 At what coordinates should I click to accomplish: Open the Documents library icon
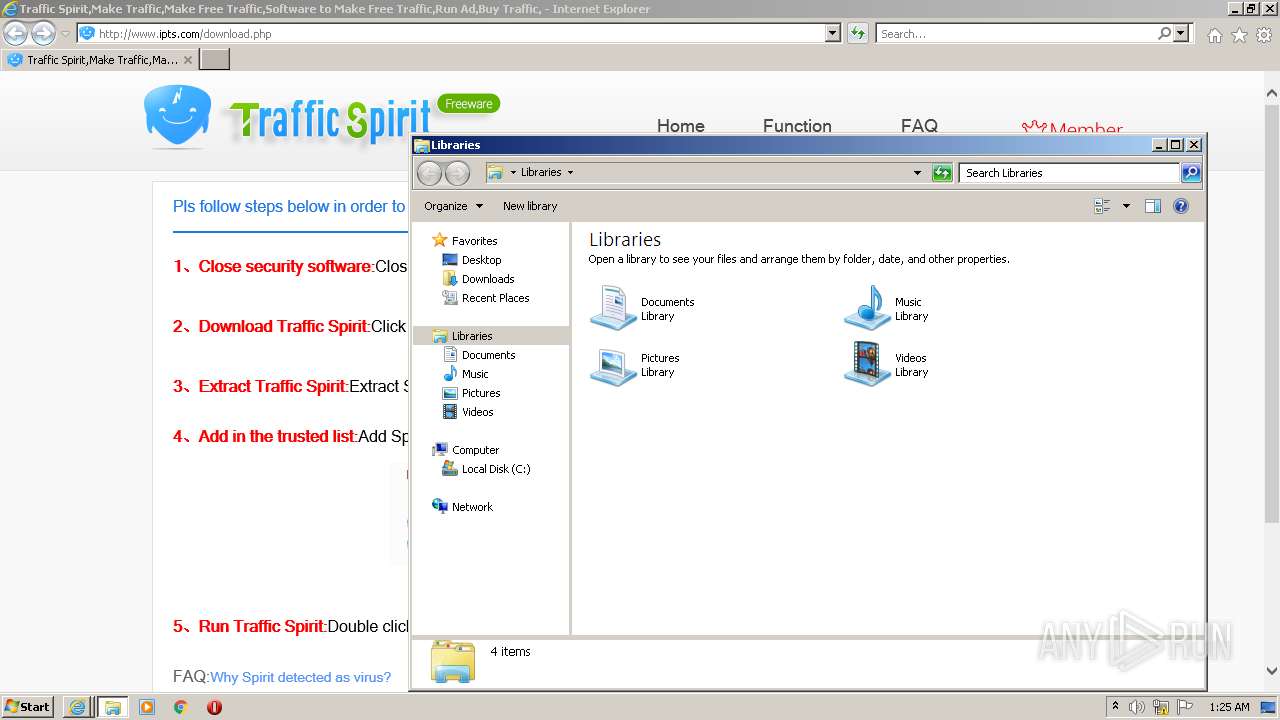point(613,308)
